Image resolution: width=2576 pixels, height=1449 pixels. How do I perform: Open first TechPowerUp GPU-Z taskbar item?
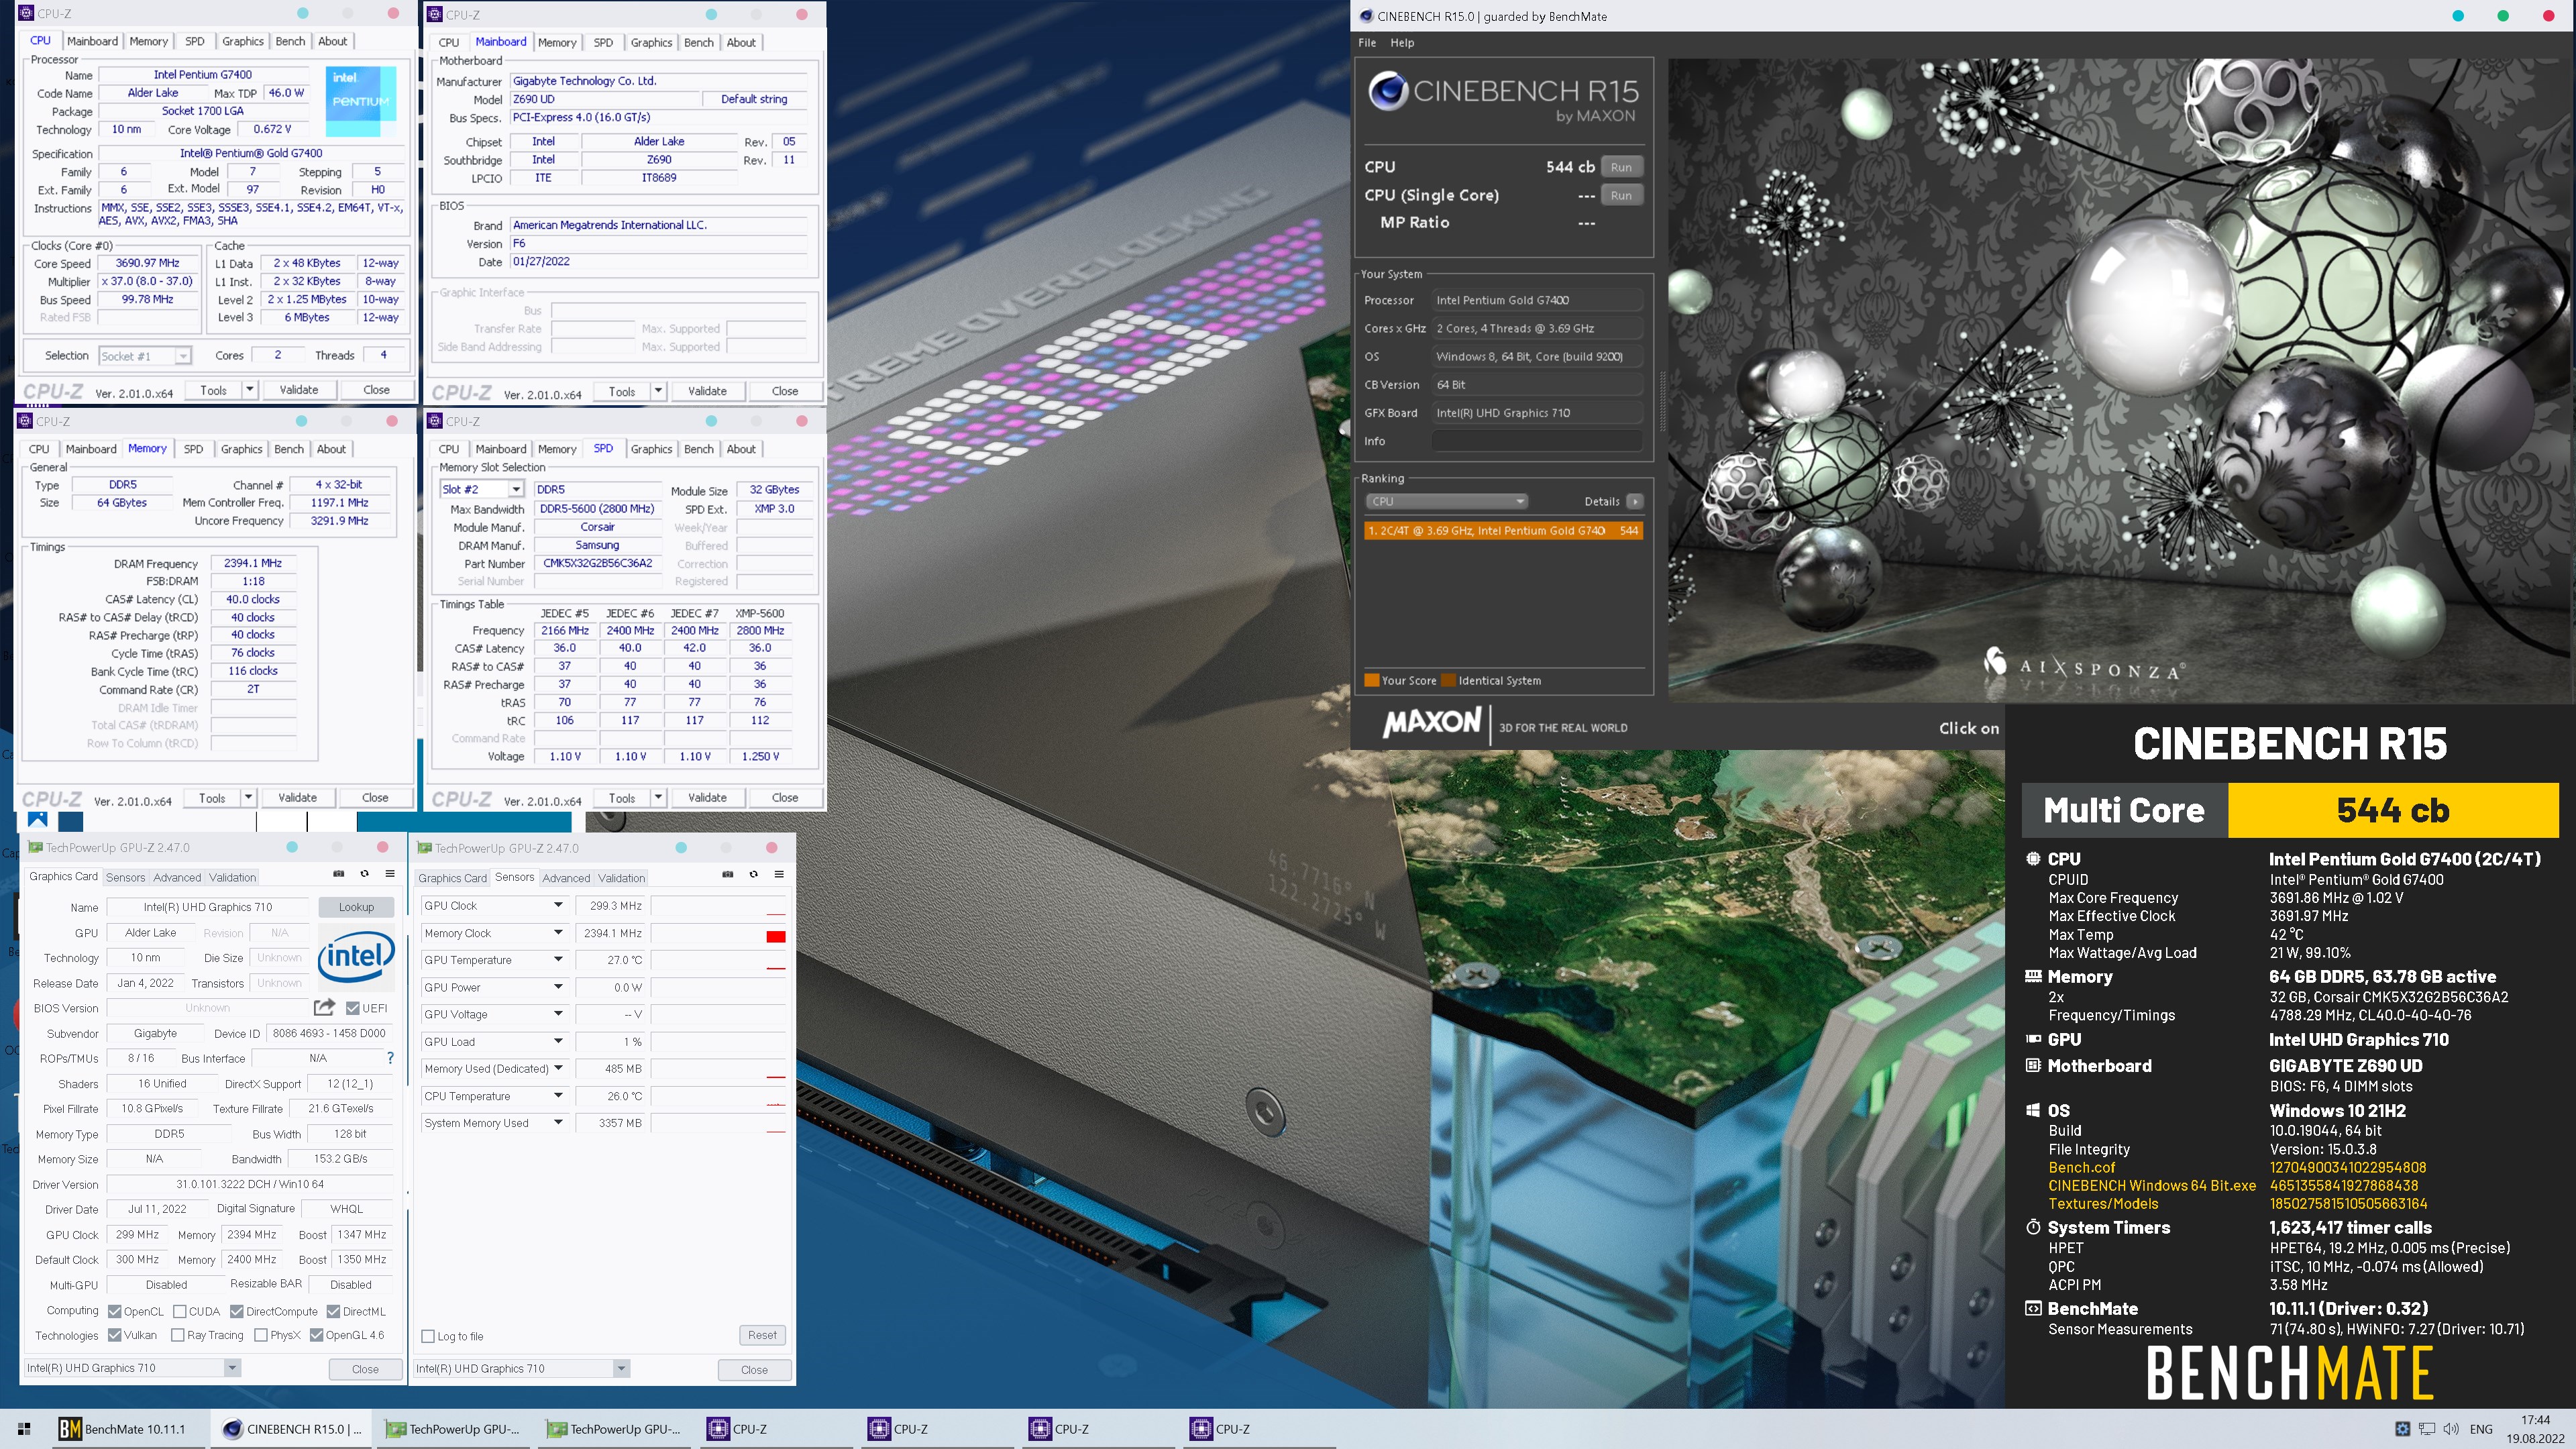click(x=453, y=1429)
